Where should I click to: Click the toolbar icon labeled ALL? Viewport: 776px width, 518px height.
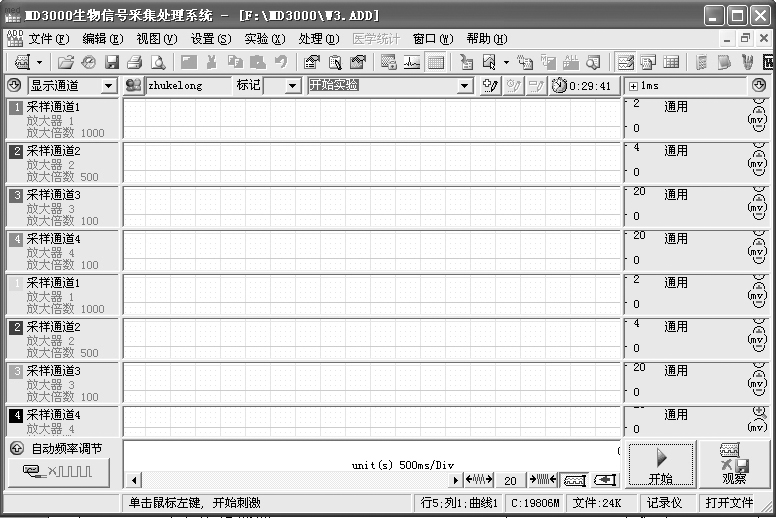571,62
